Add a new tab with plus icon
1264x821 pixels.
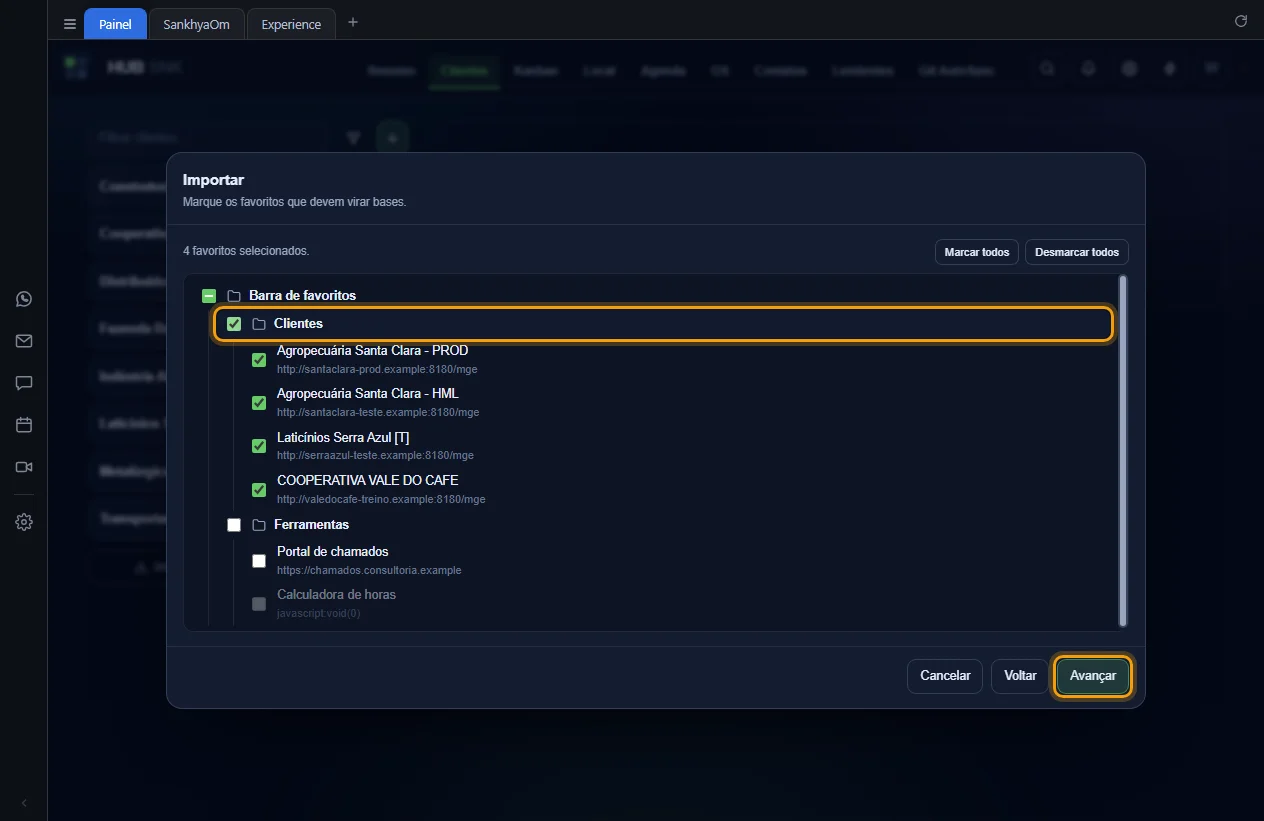point(352,22)
